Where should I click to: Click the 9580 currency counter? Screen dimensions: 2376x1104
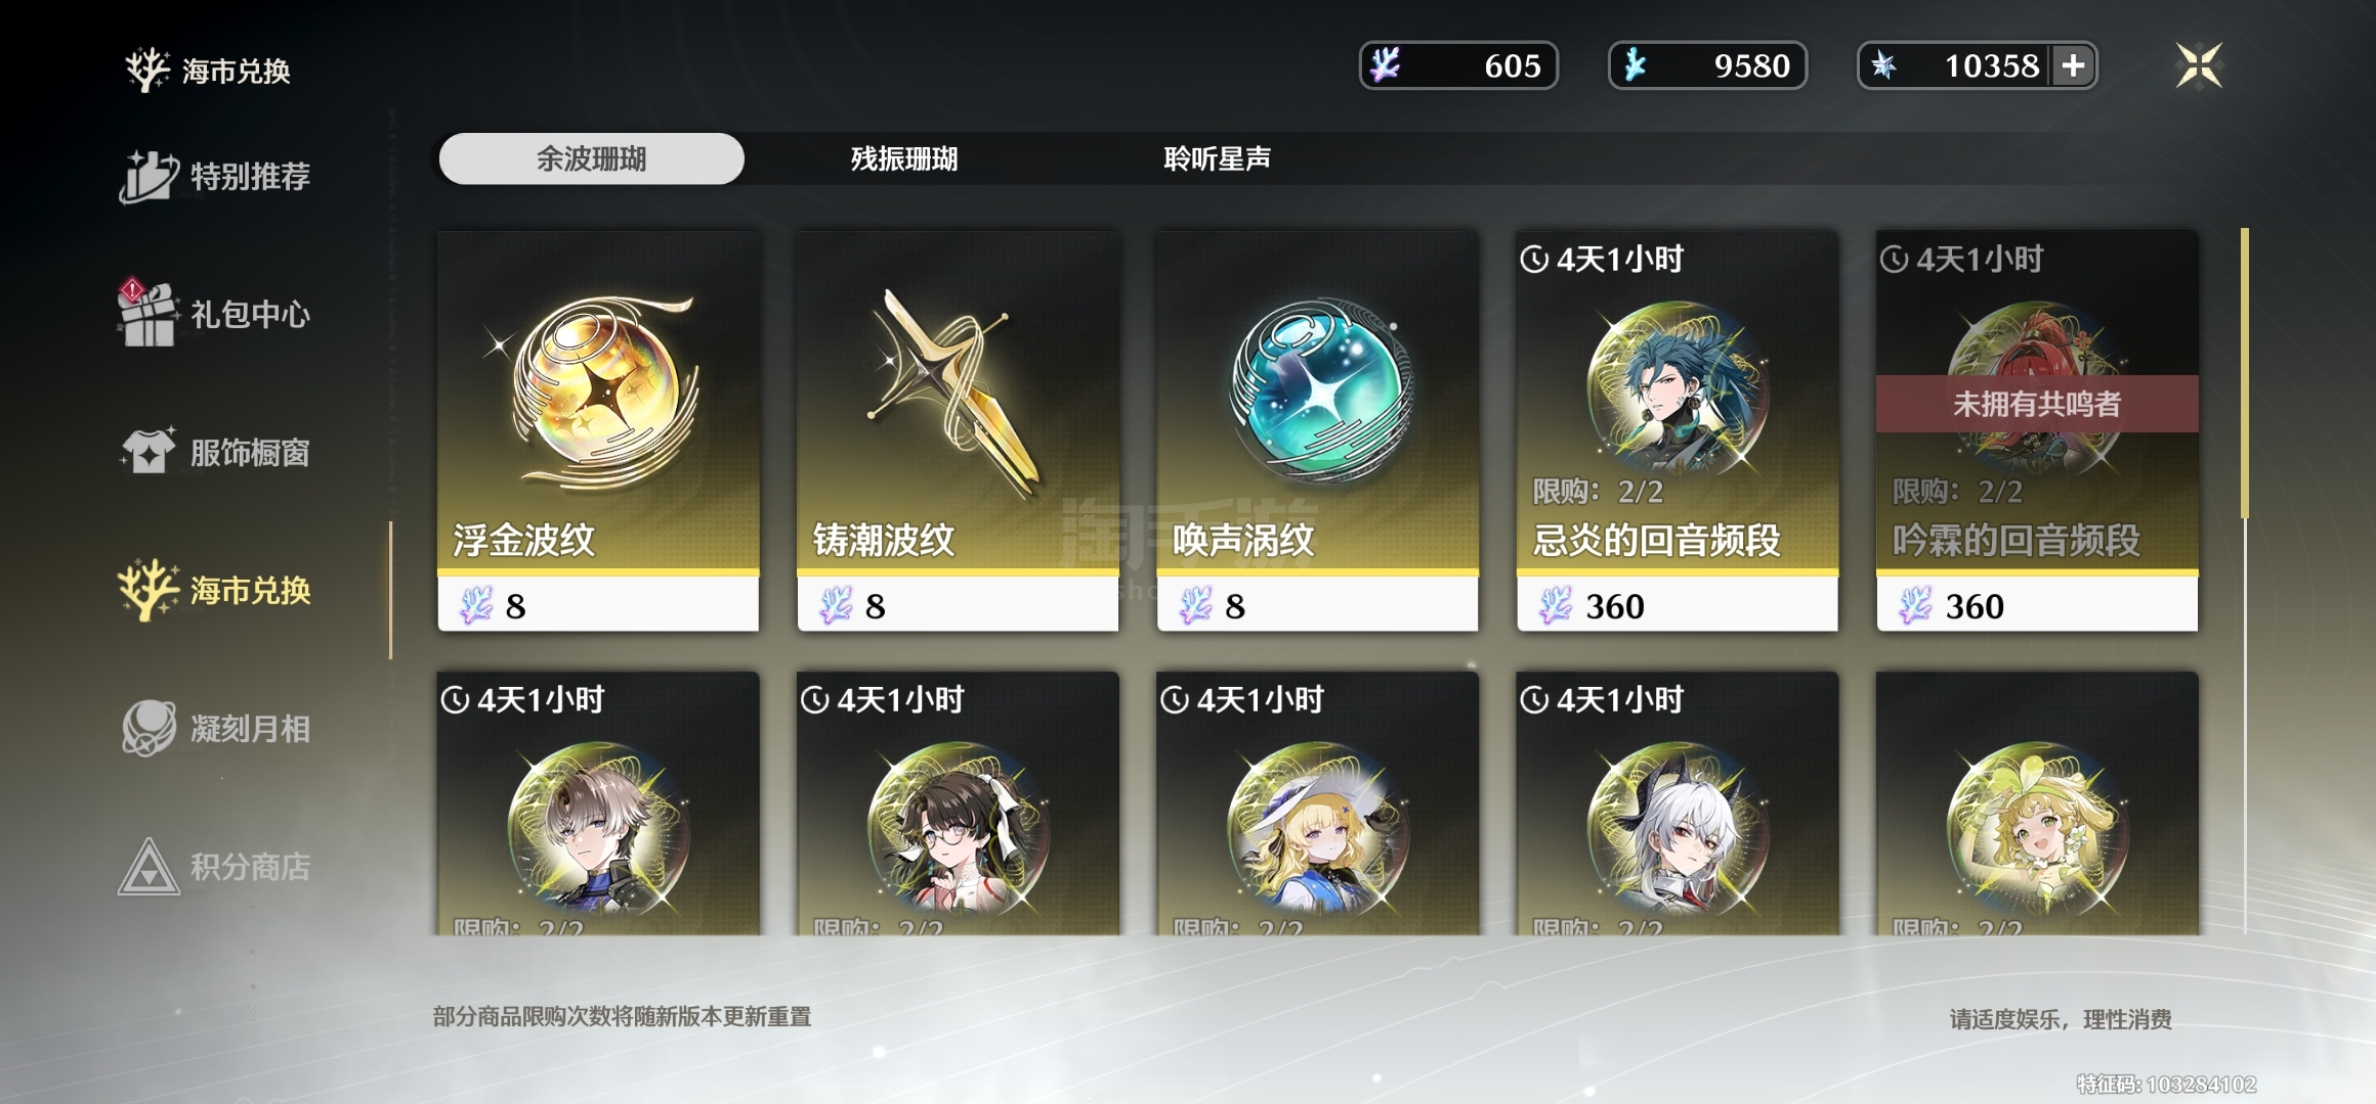[1707, 66]
